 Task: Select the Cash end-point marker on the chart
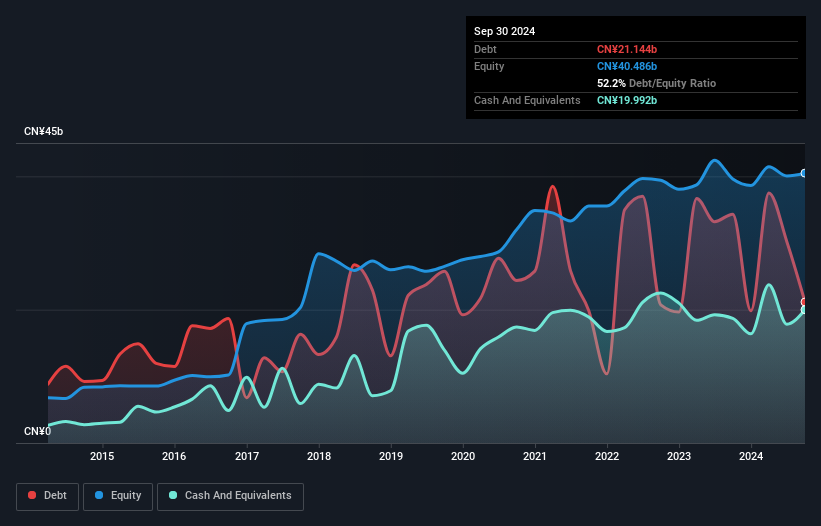point(804,310)
